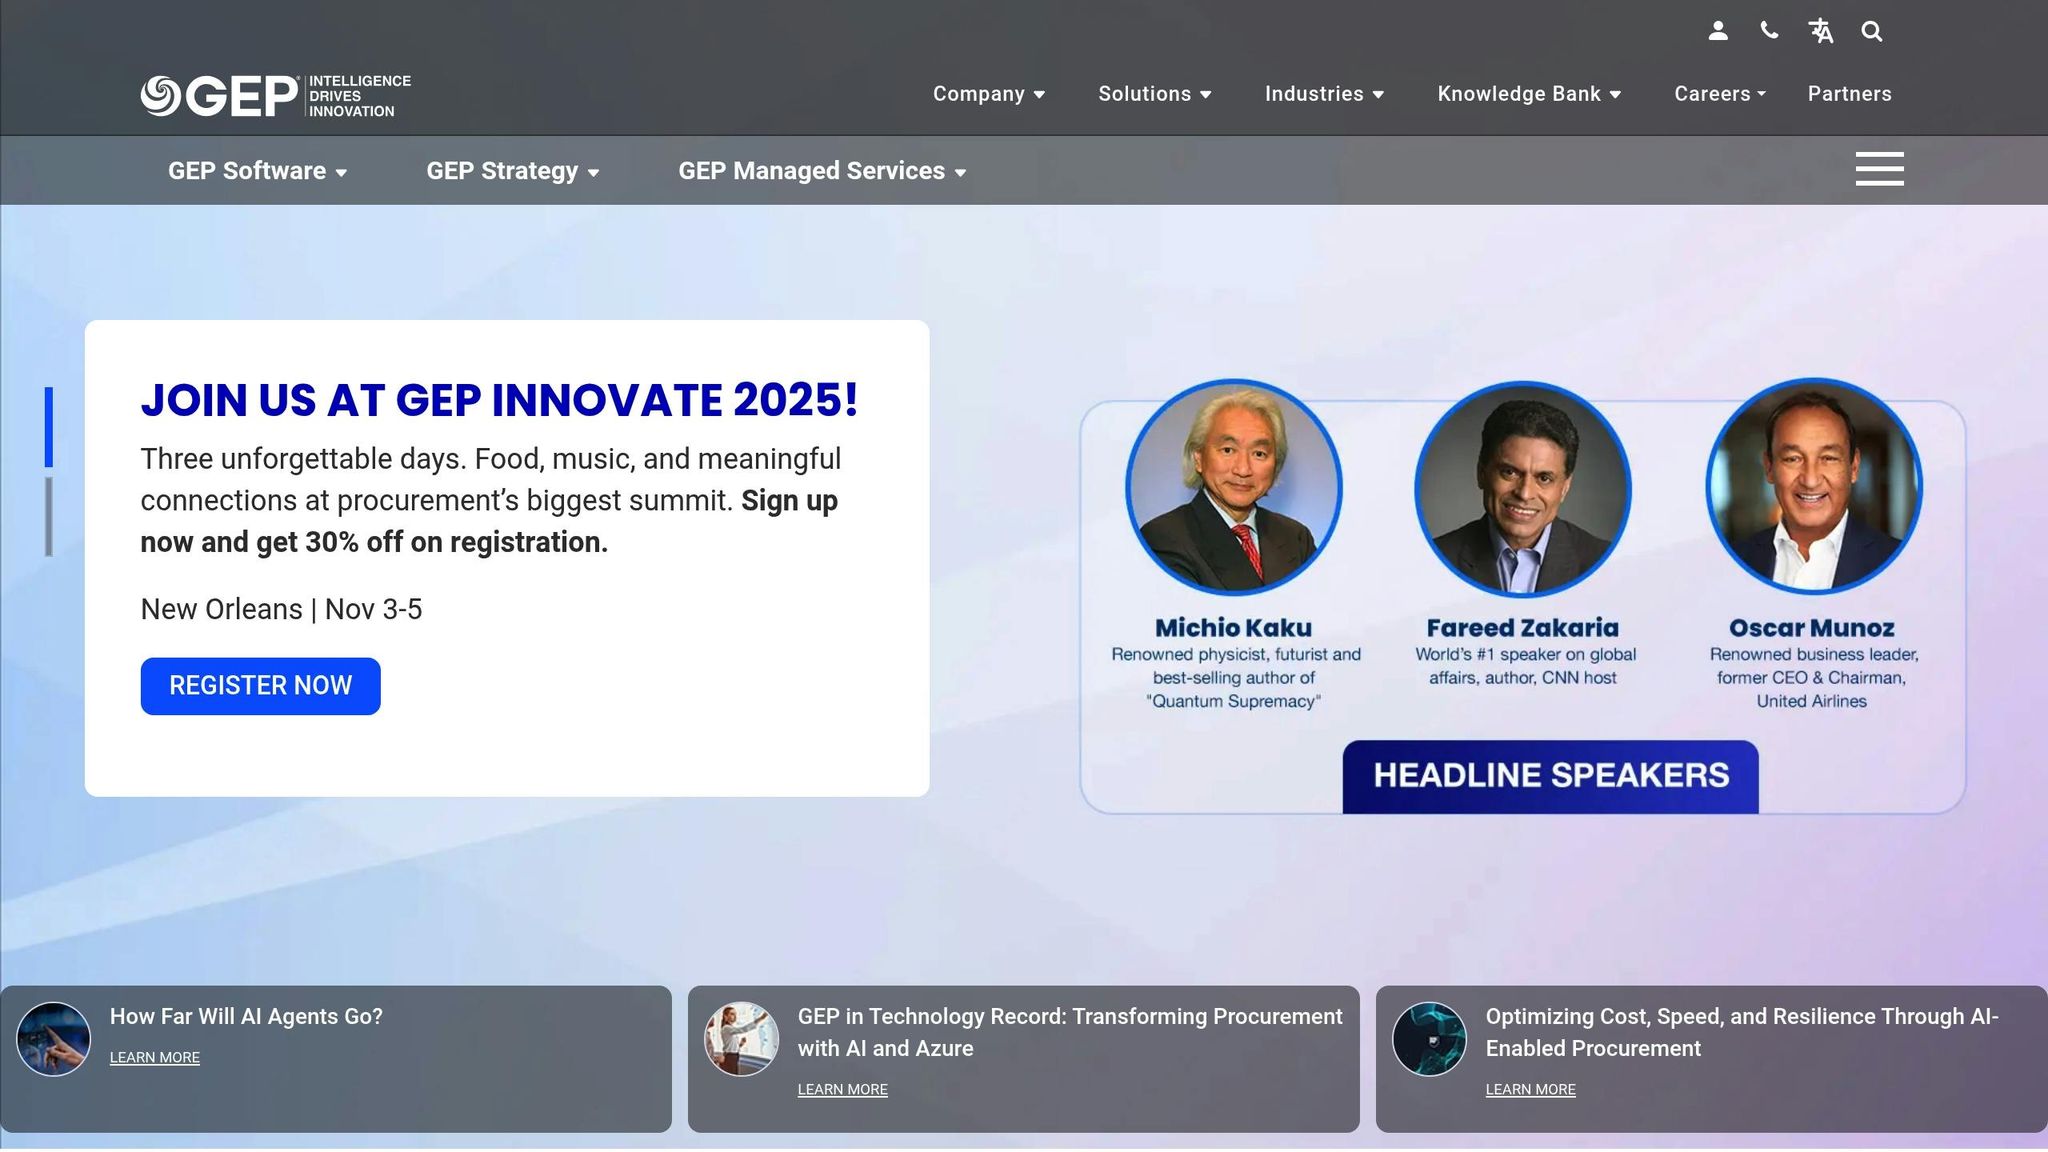Click Learn More under Optimizing Cost article
This screenshot has height=1152, width=2048.
tap(1530, 1090)
